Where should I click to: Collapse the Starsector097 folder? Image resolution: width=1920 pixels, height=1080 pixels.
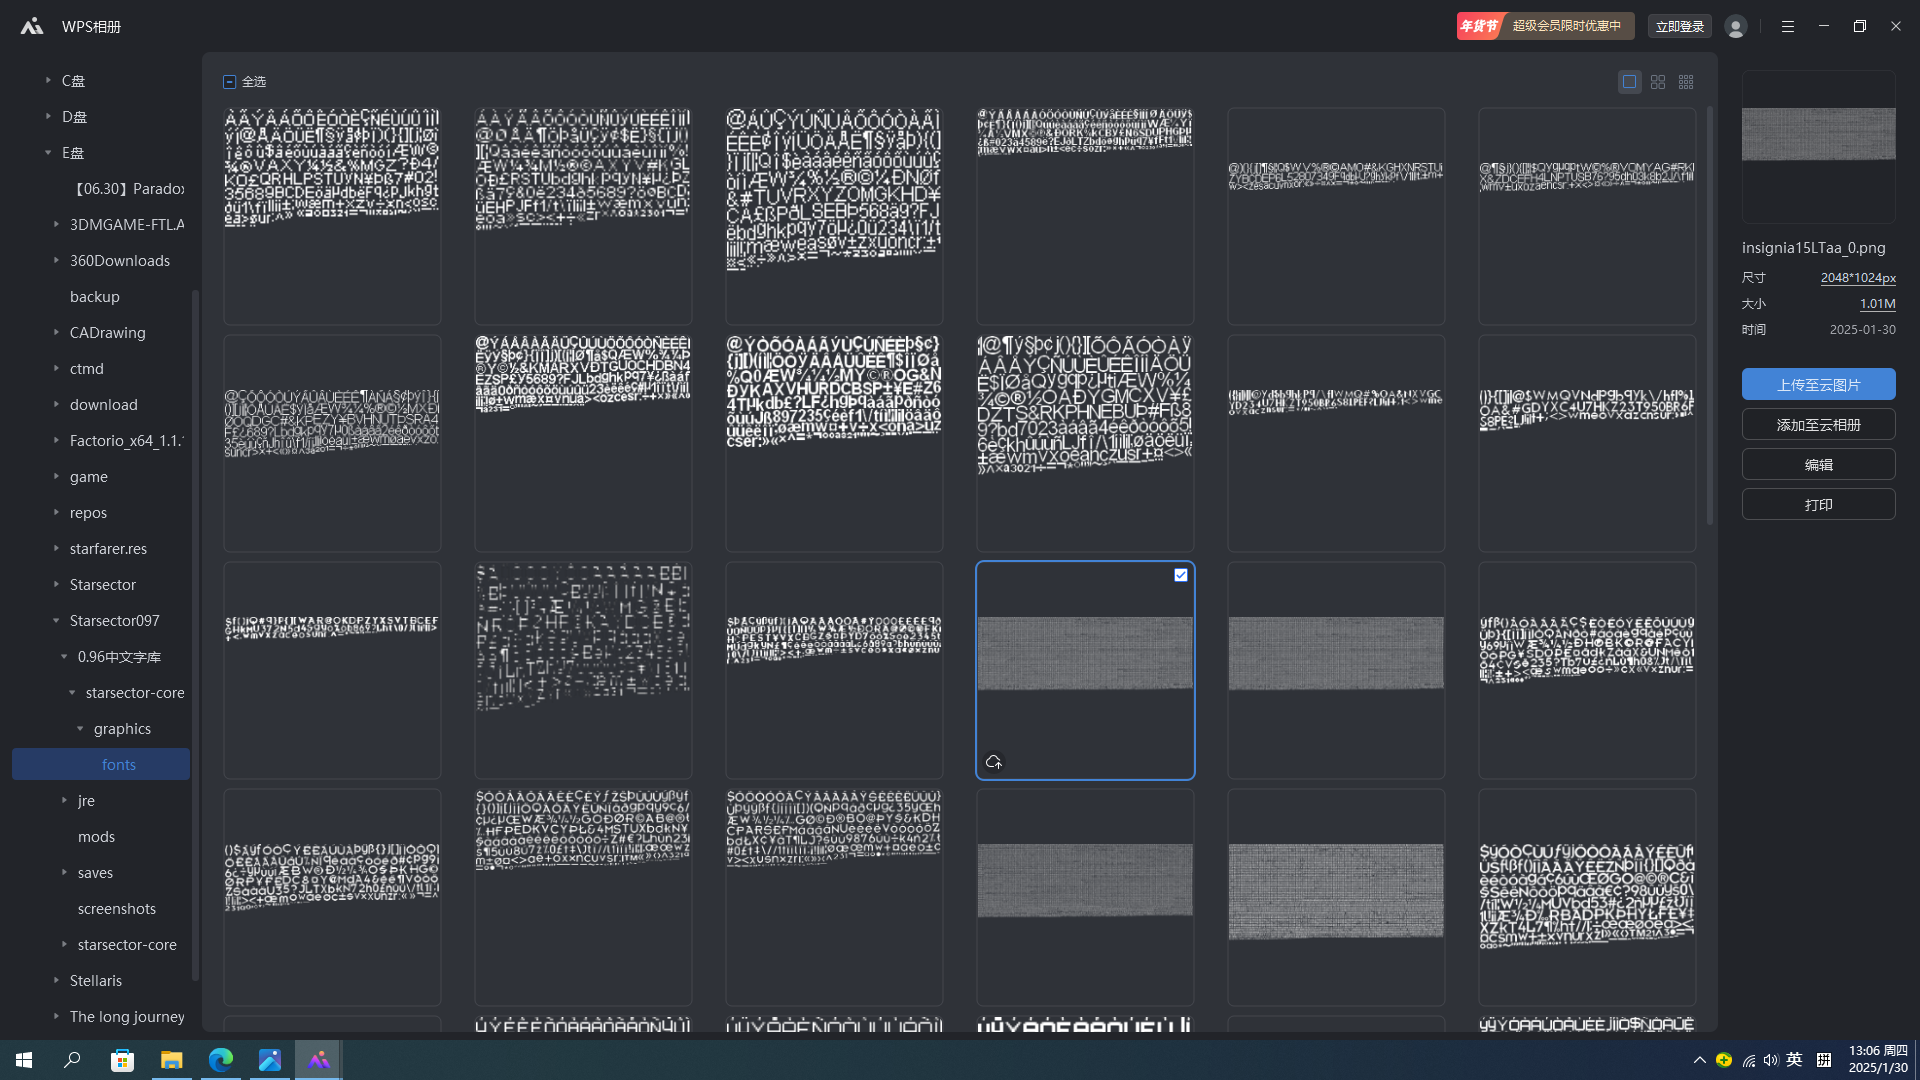56,620
